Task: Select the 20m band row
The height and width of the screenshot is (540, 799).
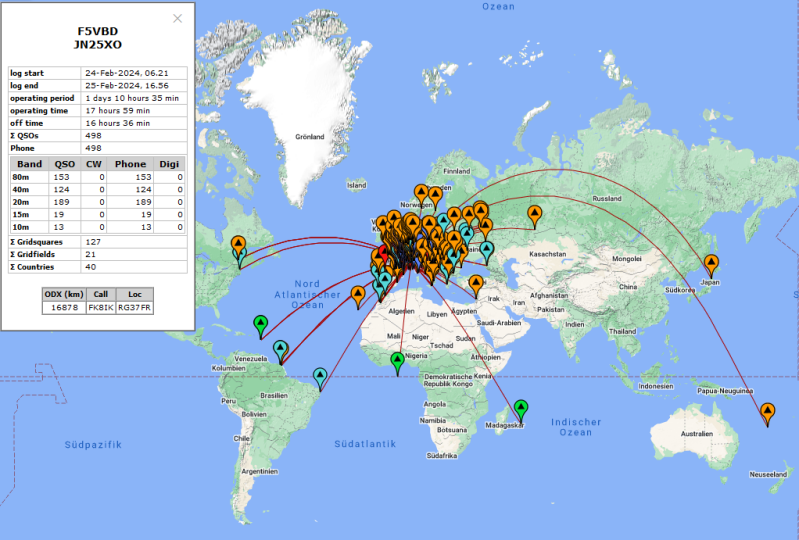Action: (x=97, y=201)
